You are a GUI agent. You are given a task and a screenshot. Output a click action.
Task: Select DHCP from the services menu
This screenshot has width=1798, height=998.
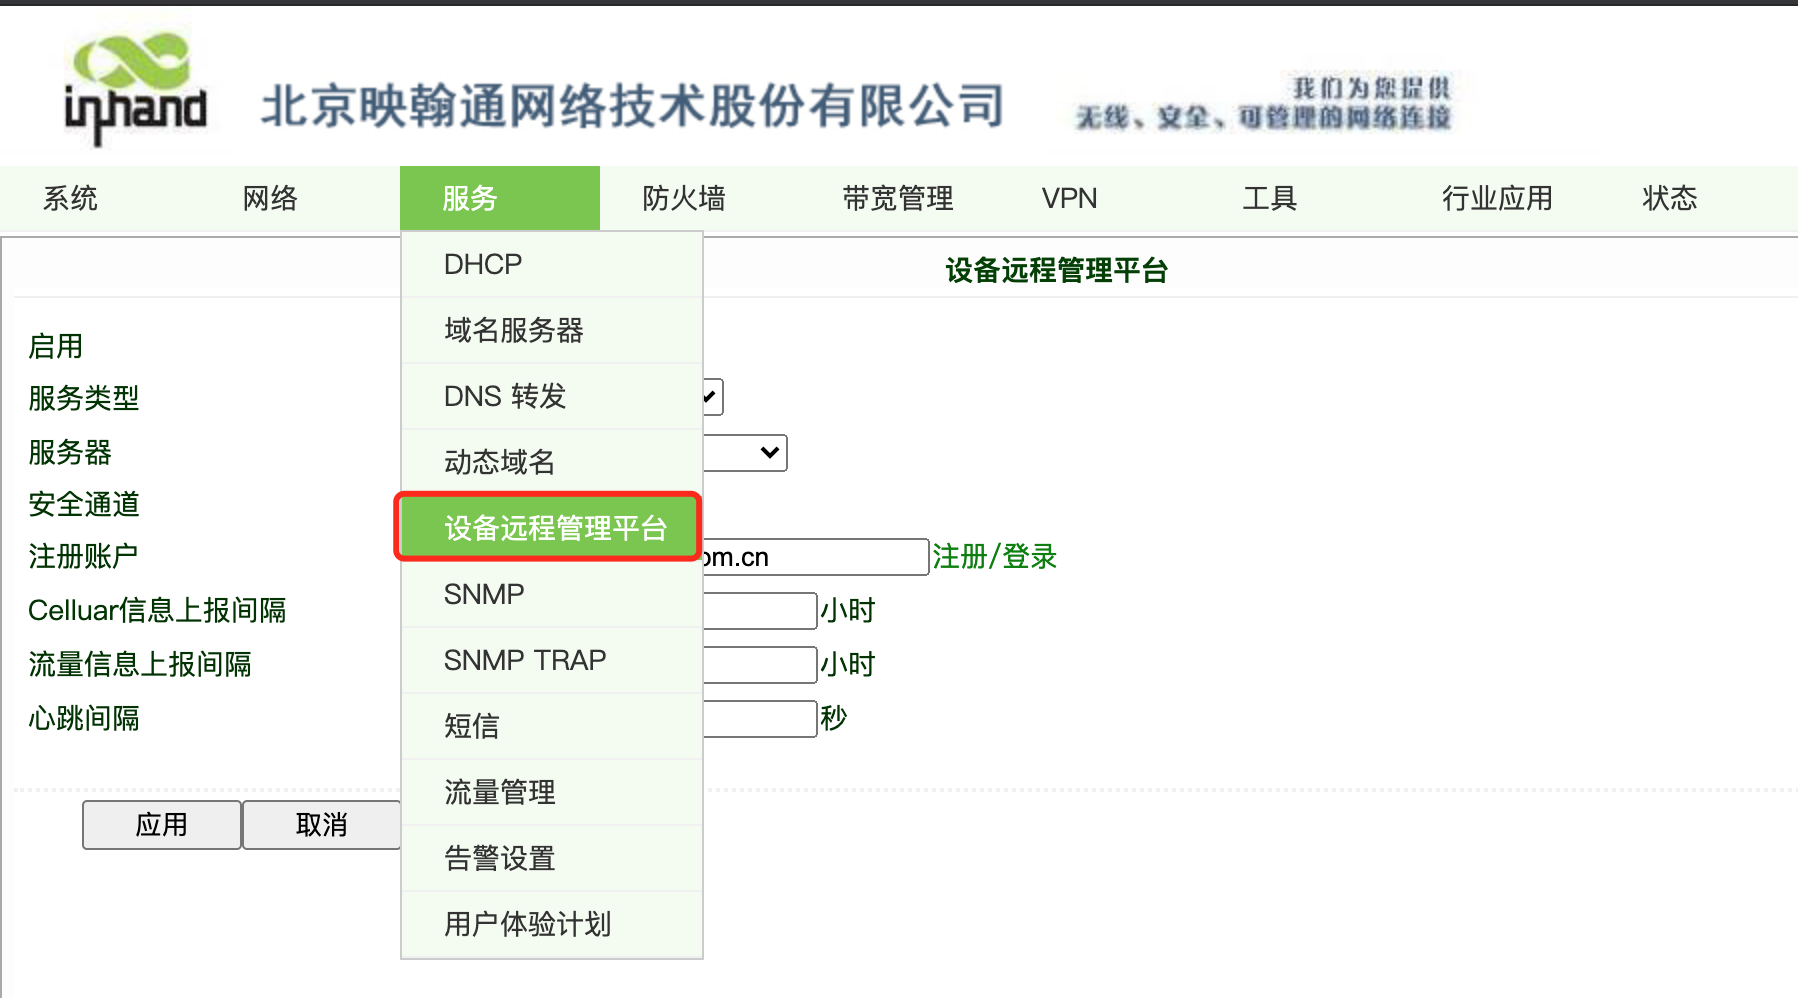tap(483, 264)
